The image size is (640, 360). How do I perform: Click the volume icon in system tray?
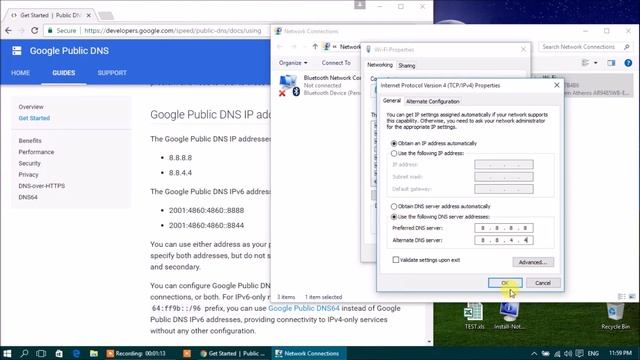(568, 353)
